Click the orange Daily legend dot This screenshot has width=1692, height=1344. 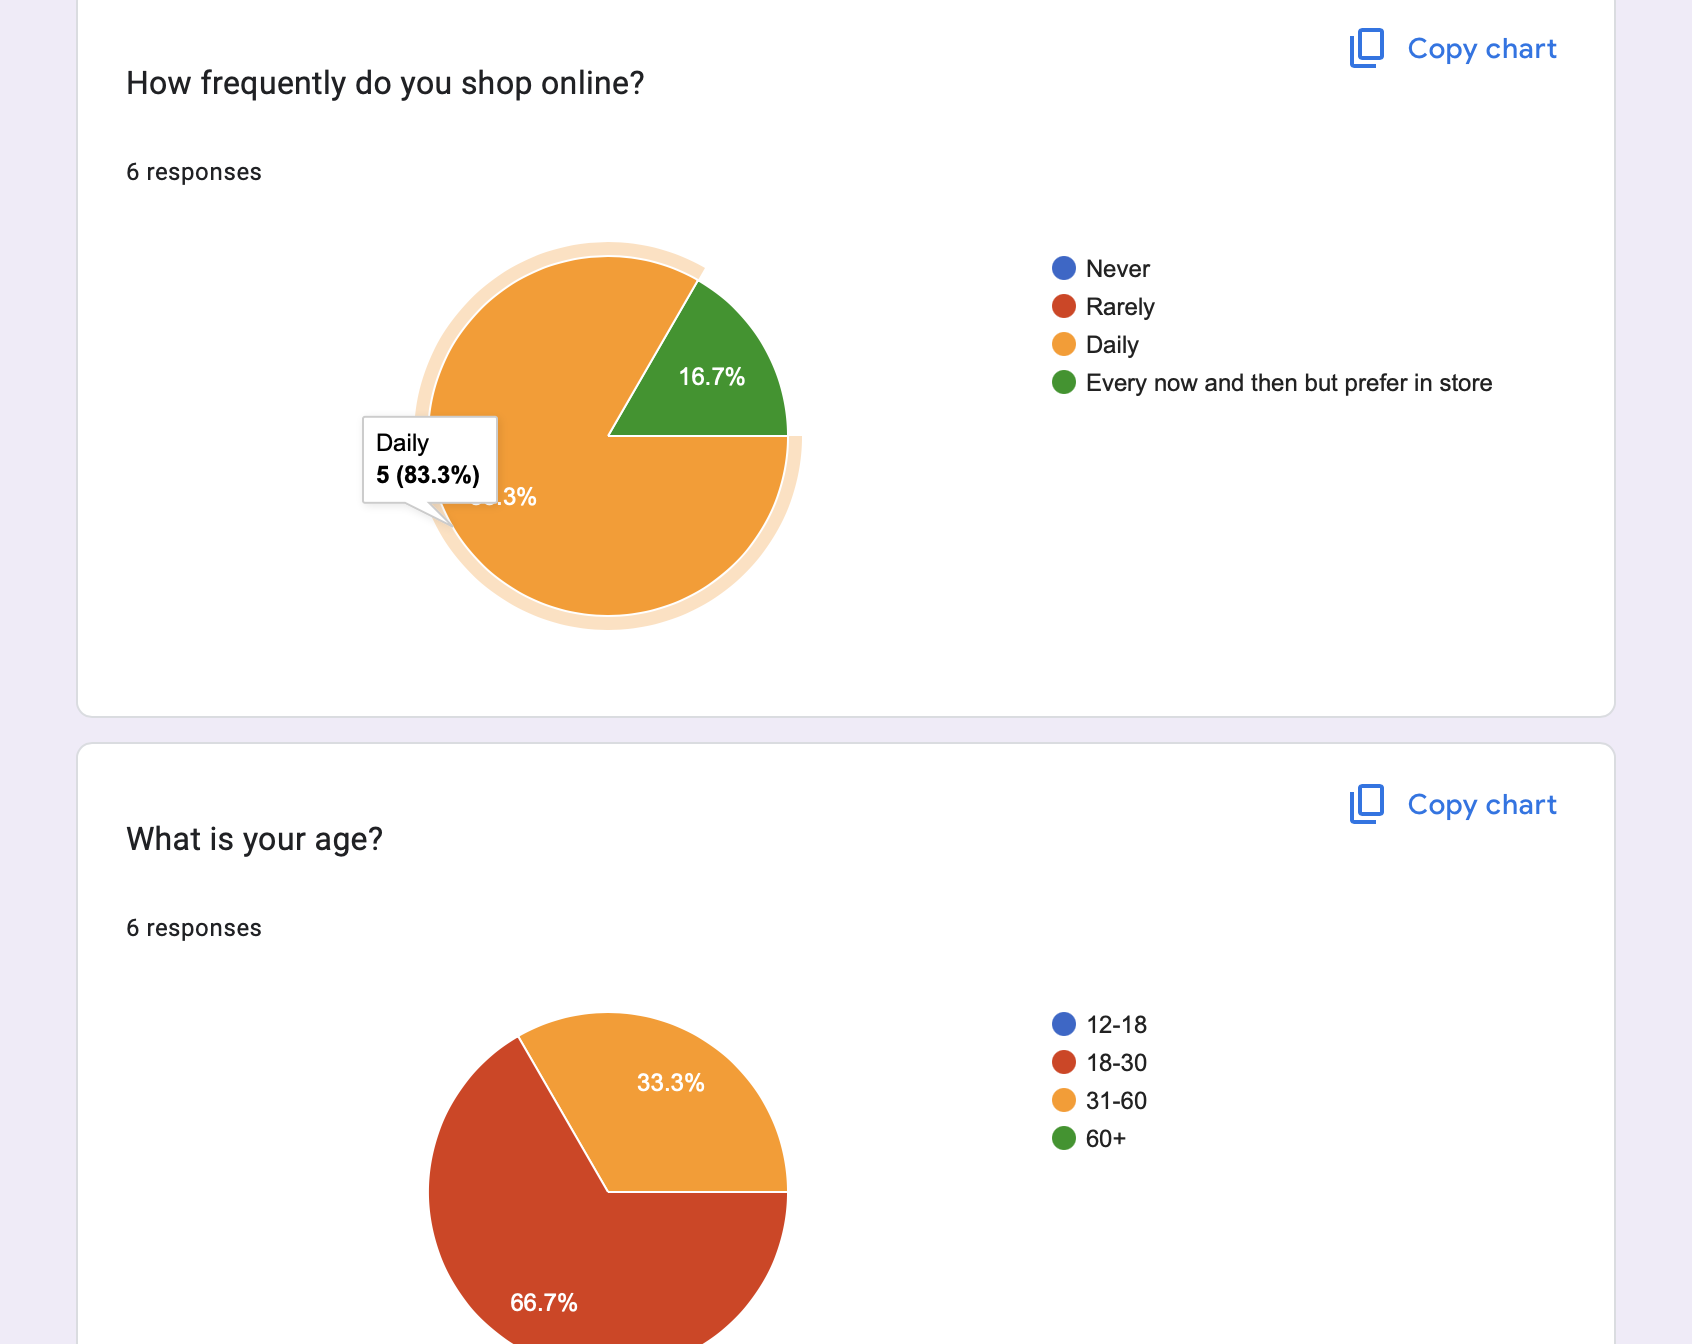[x=1064, y=344]
